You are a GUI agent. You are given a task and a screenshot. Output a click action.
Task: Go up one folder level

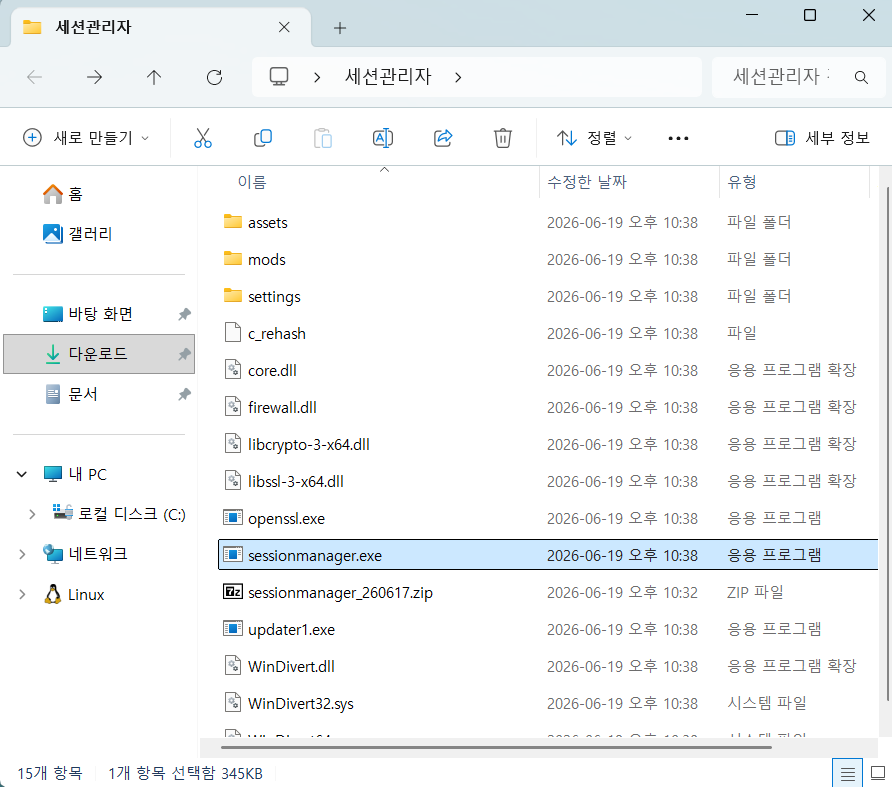(154, 77)
